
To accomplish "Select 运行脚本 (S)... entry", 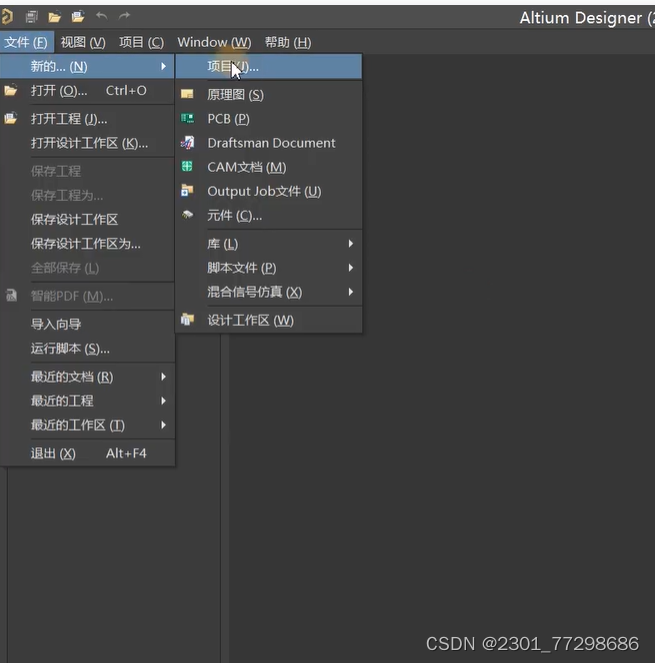I will [x=87, y=349].
